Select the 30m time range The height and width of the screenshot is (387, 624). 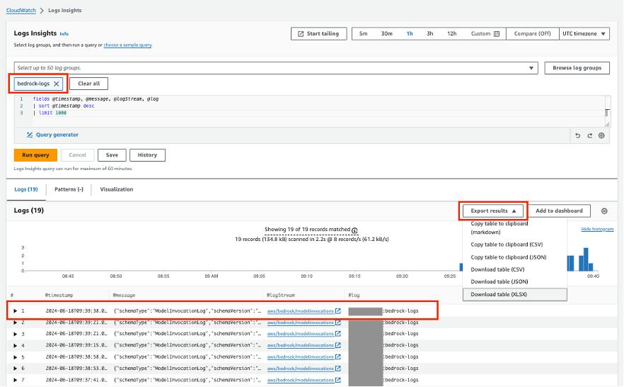coord(387,34)
